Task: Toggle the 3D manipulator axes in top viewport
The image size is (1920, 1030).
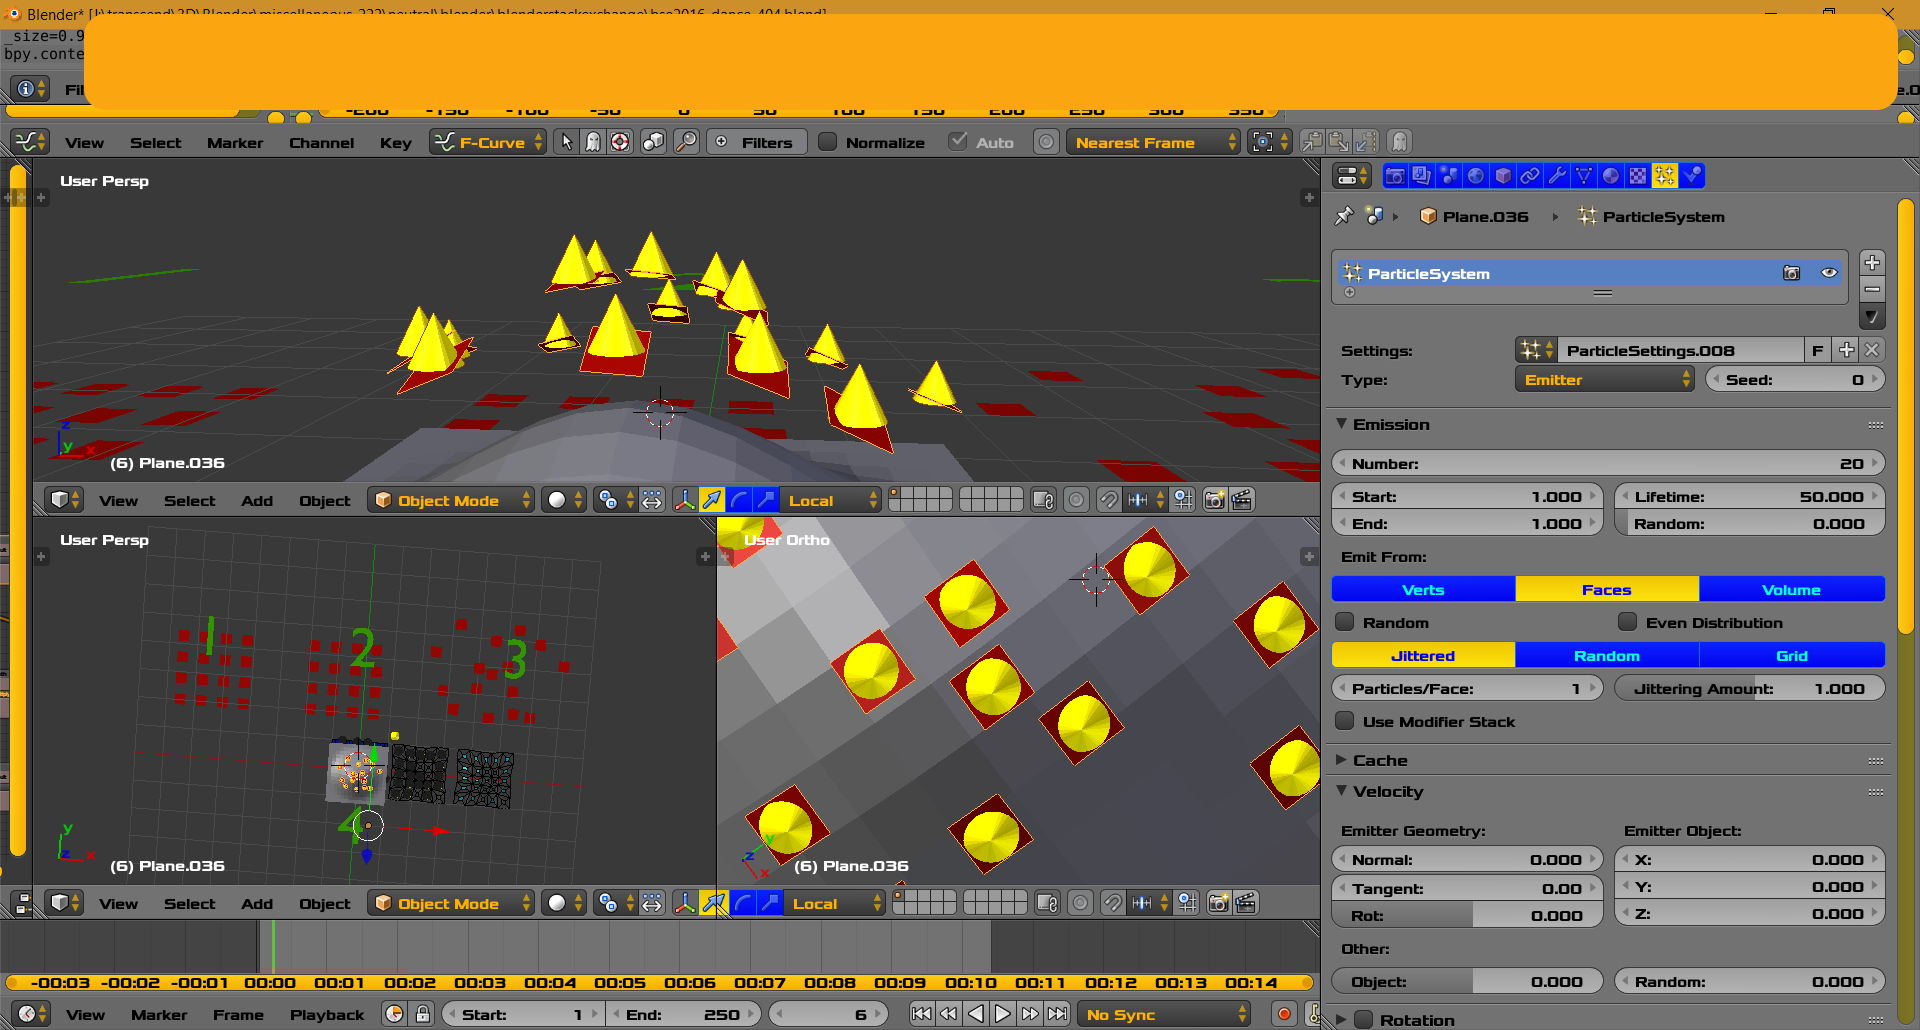Action: pyautogui.click(x=685, y=500)
